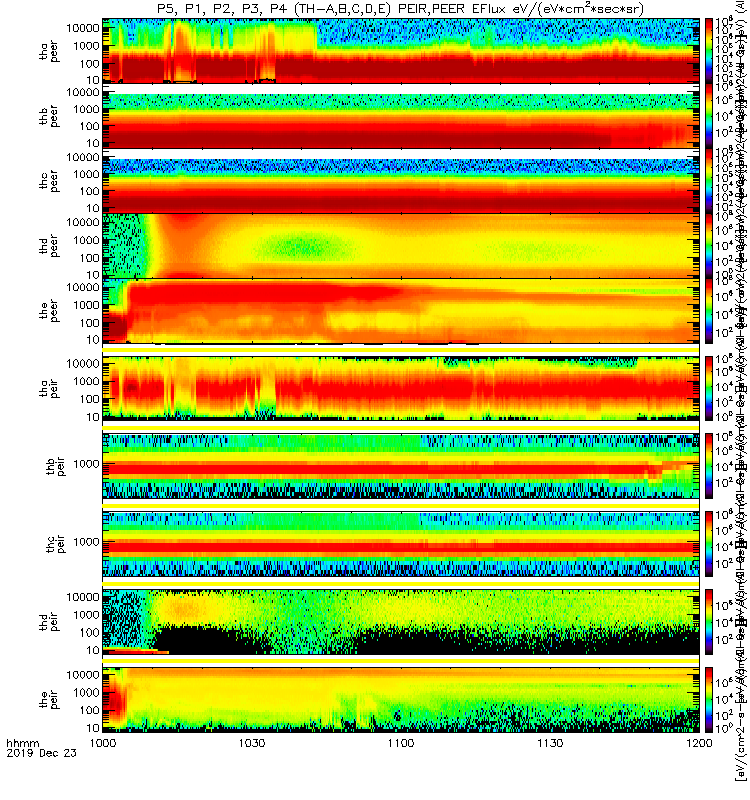The height and width of the screenshot is (800, 750).
Task: Click inside the thc peir spectrogram
Action: 401,544
